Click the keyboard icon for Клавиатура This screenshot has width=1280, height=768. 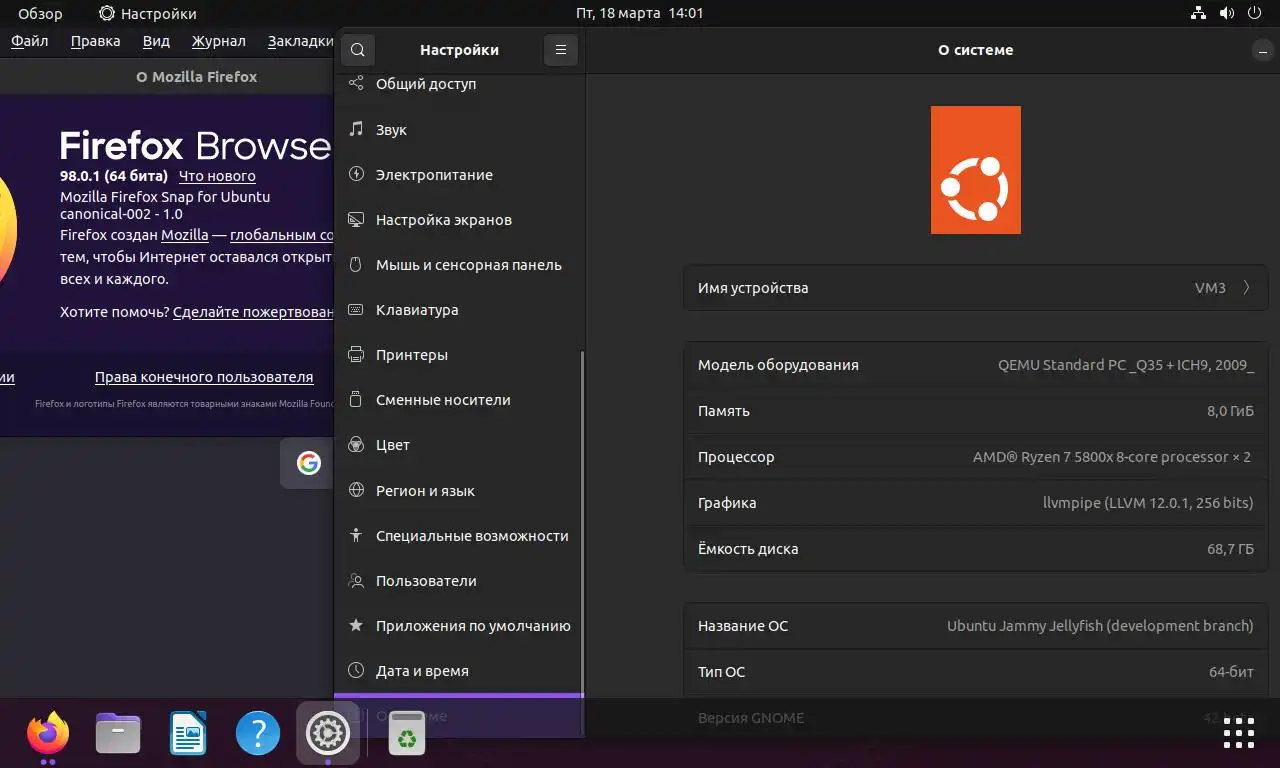tap(355, 310)
